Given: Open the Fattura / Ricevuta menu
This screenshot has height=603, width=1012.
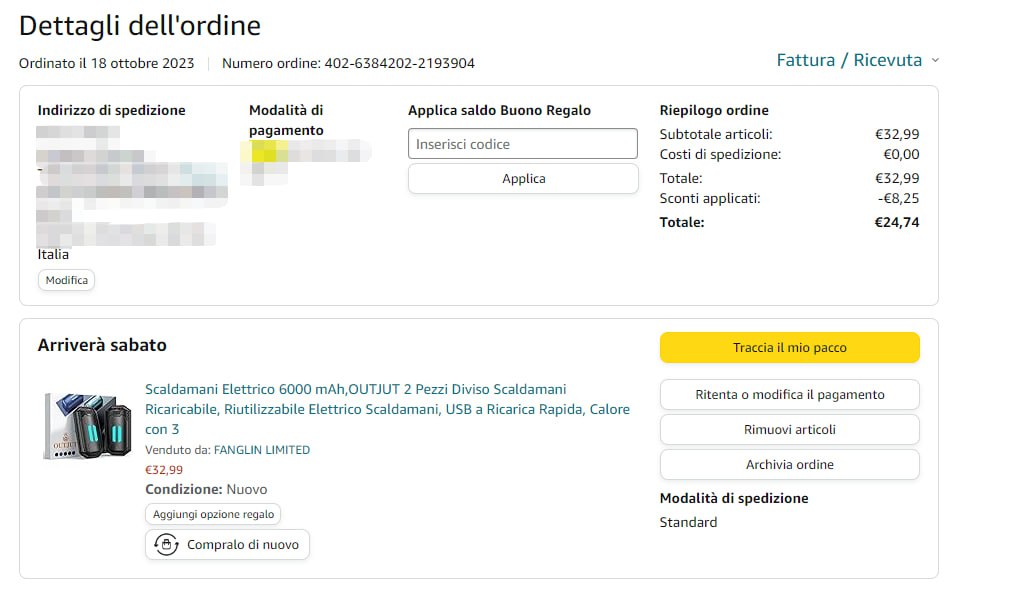Looking at the screenshot, I should (849, 60).
